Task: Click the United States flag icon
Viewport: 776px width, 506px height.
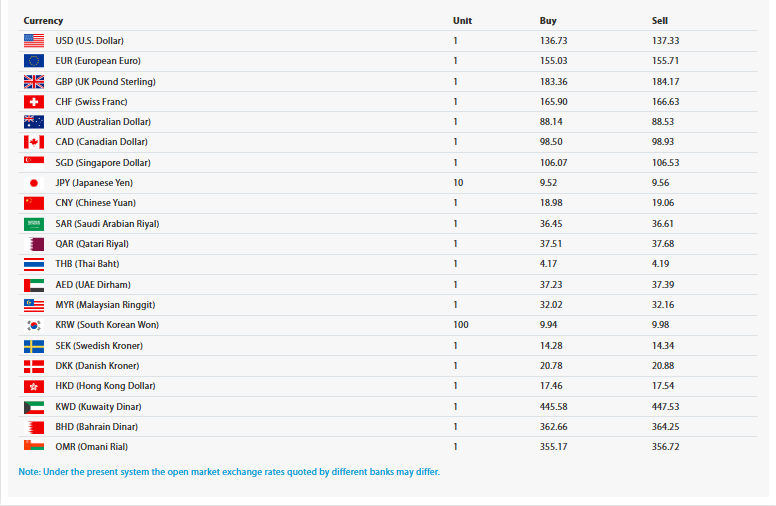Action: click(x=34, y=41)
